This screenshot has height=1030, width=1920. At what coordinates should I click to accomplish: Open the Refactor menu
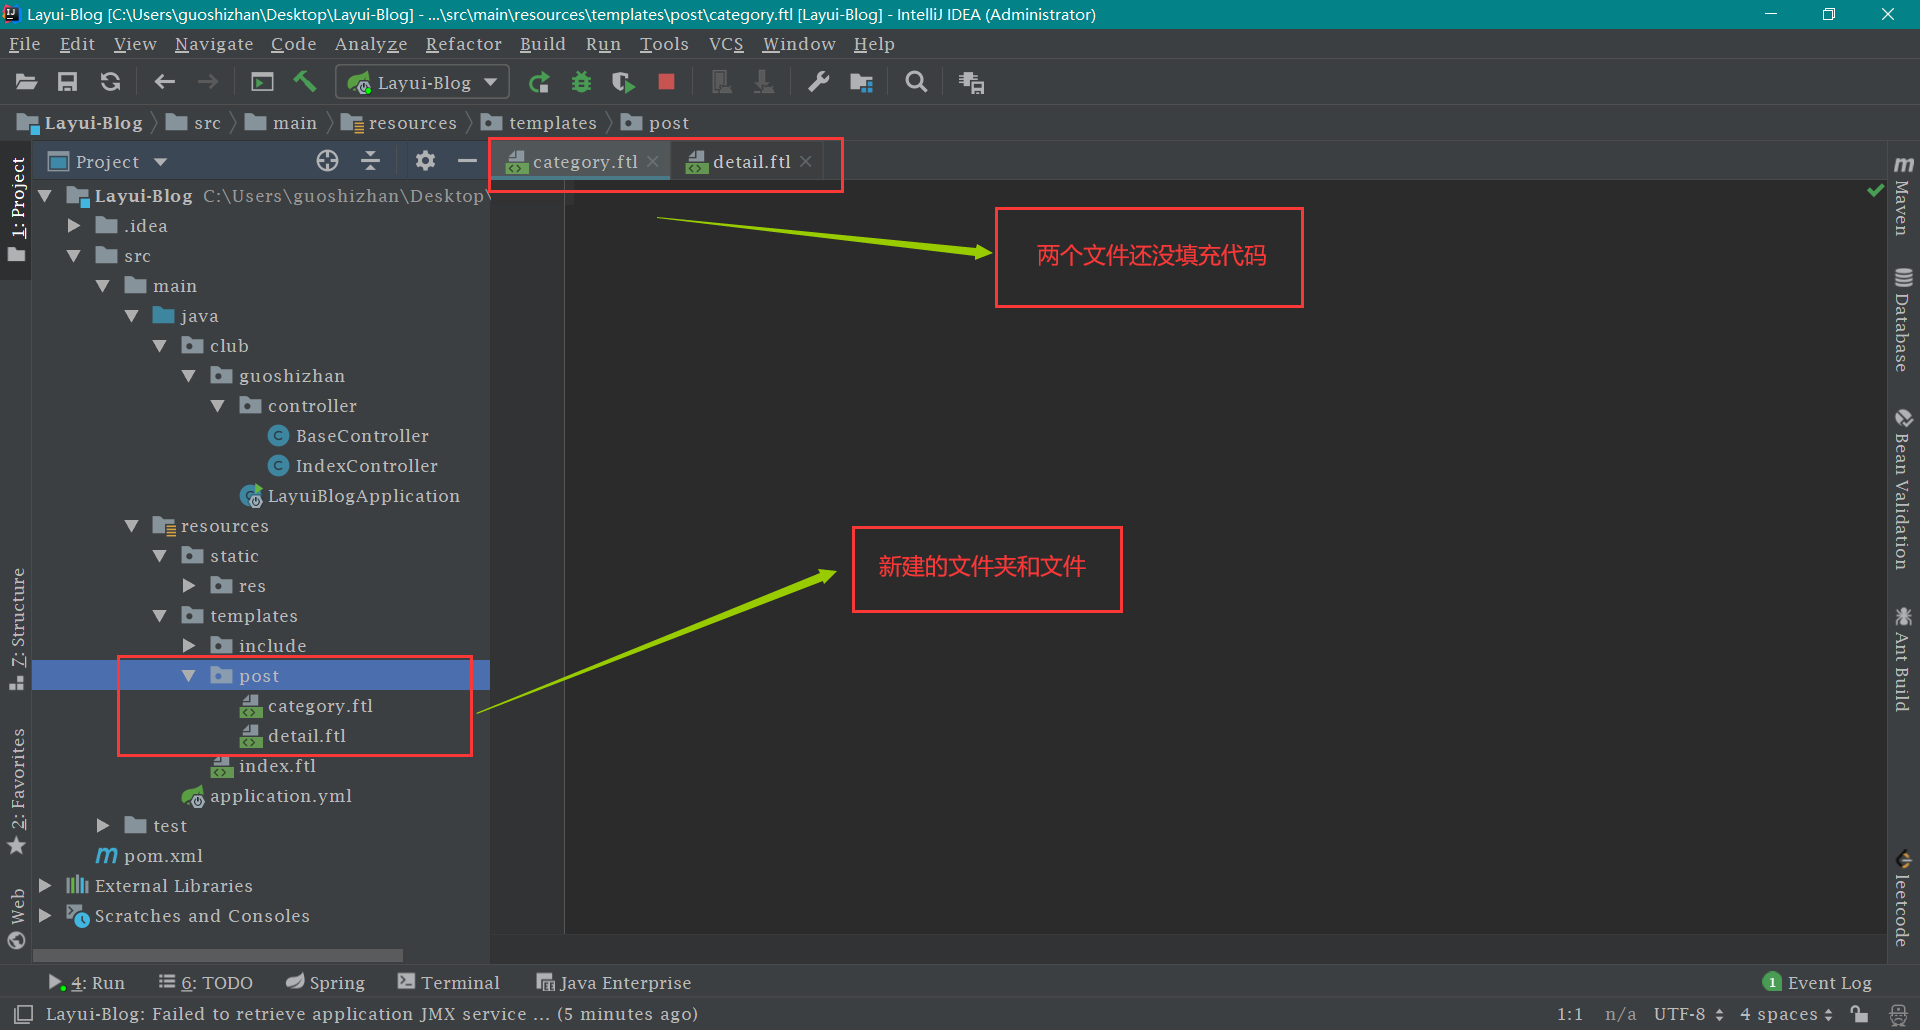coord(463,44)
